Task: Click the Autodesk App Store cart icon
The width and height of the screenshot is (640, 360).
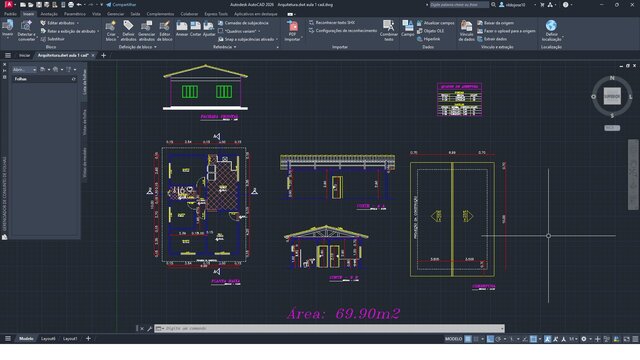Action: [x=542, y=5]
